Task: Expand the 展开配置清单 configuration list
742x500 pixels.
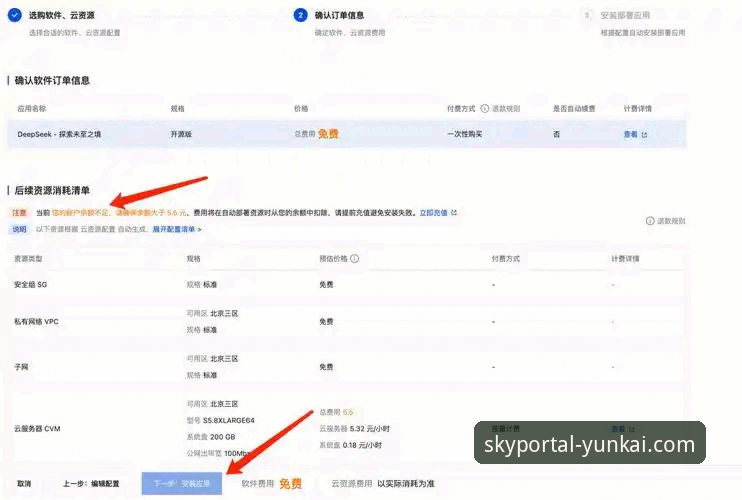Action: pos(177,229)
